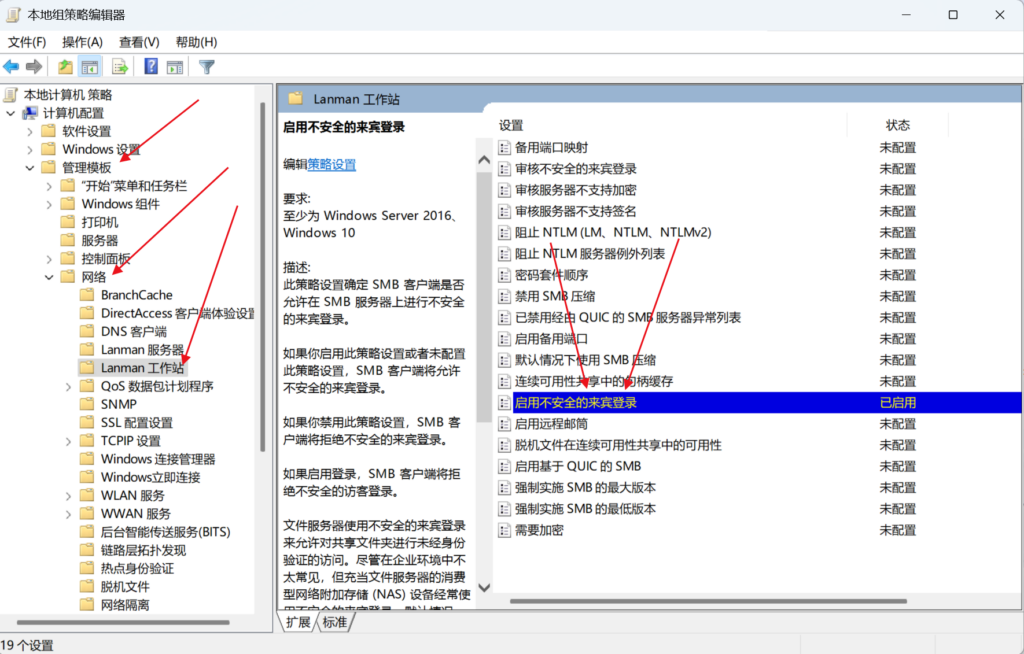1024x654 pixels.
Task: Open the 策略设置 link
Action: (x=332, y=165)
